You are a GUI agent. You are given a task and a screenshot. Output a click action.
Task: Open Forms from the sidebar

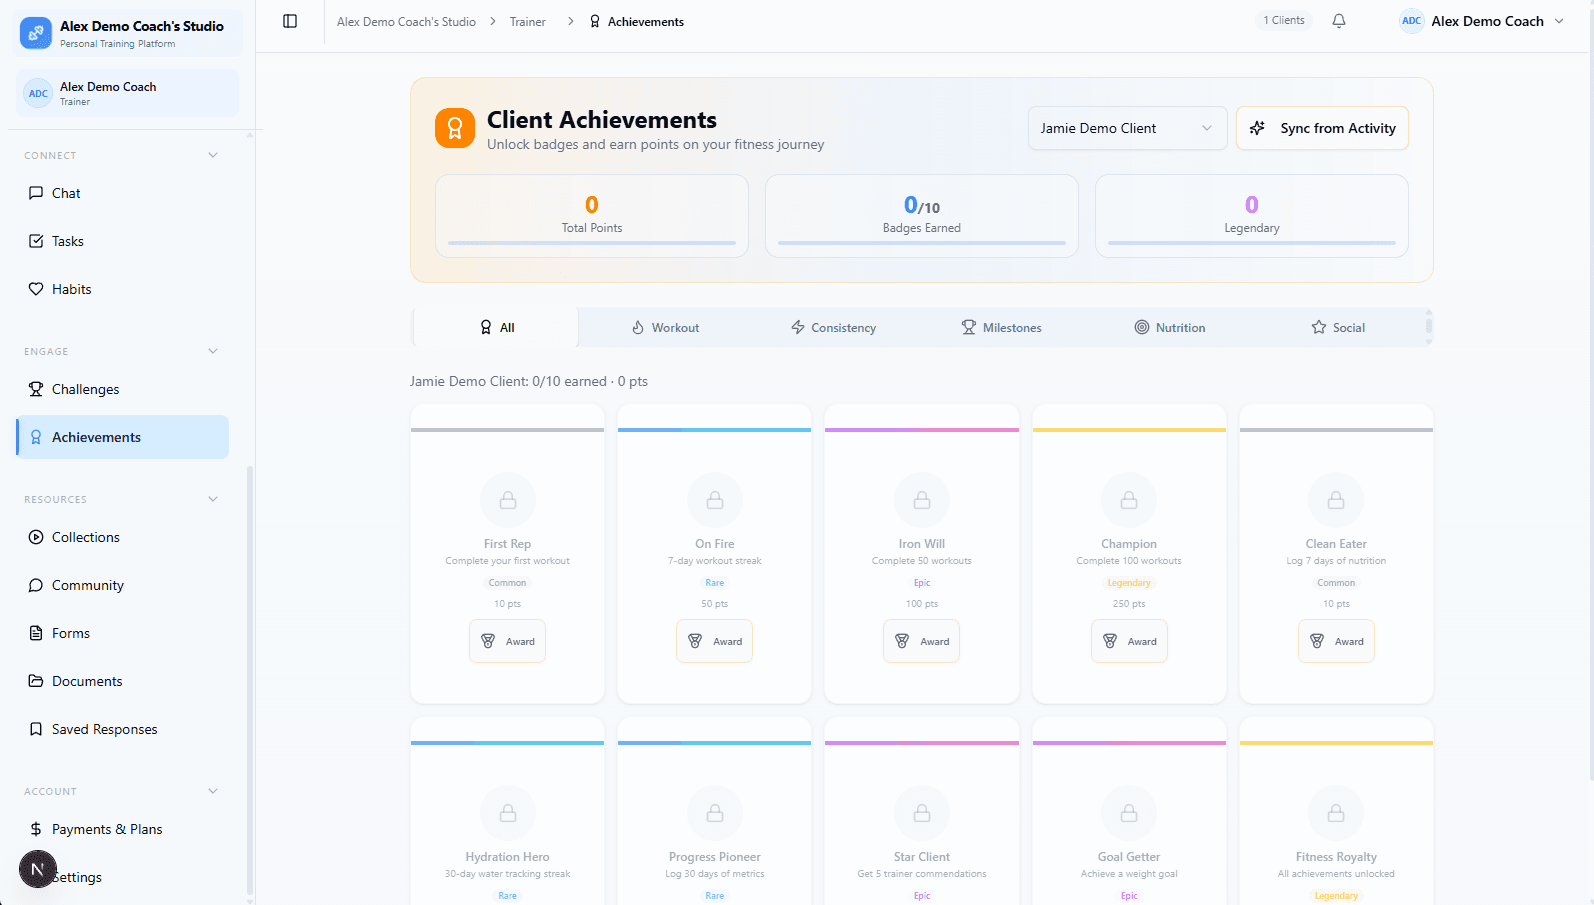(123, 633)
